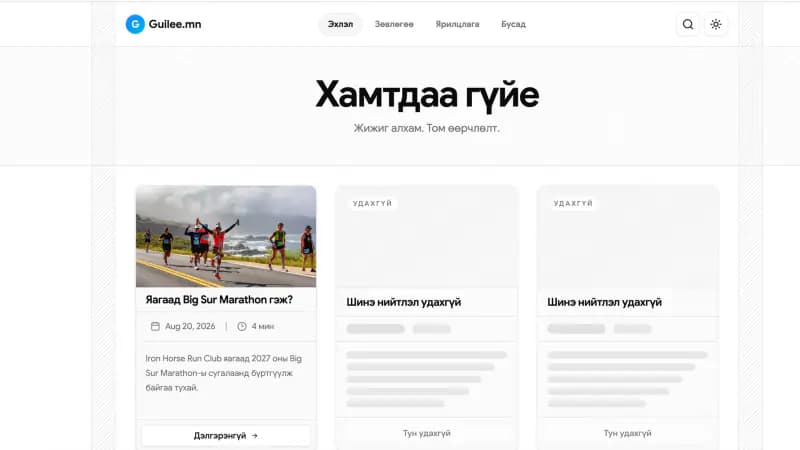Toggle the sun theme icon
Screen dimensions: 800x450
pyautogui.click(x=716, y=24)
